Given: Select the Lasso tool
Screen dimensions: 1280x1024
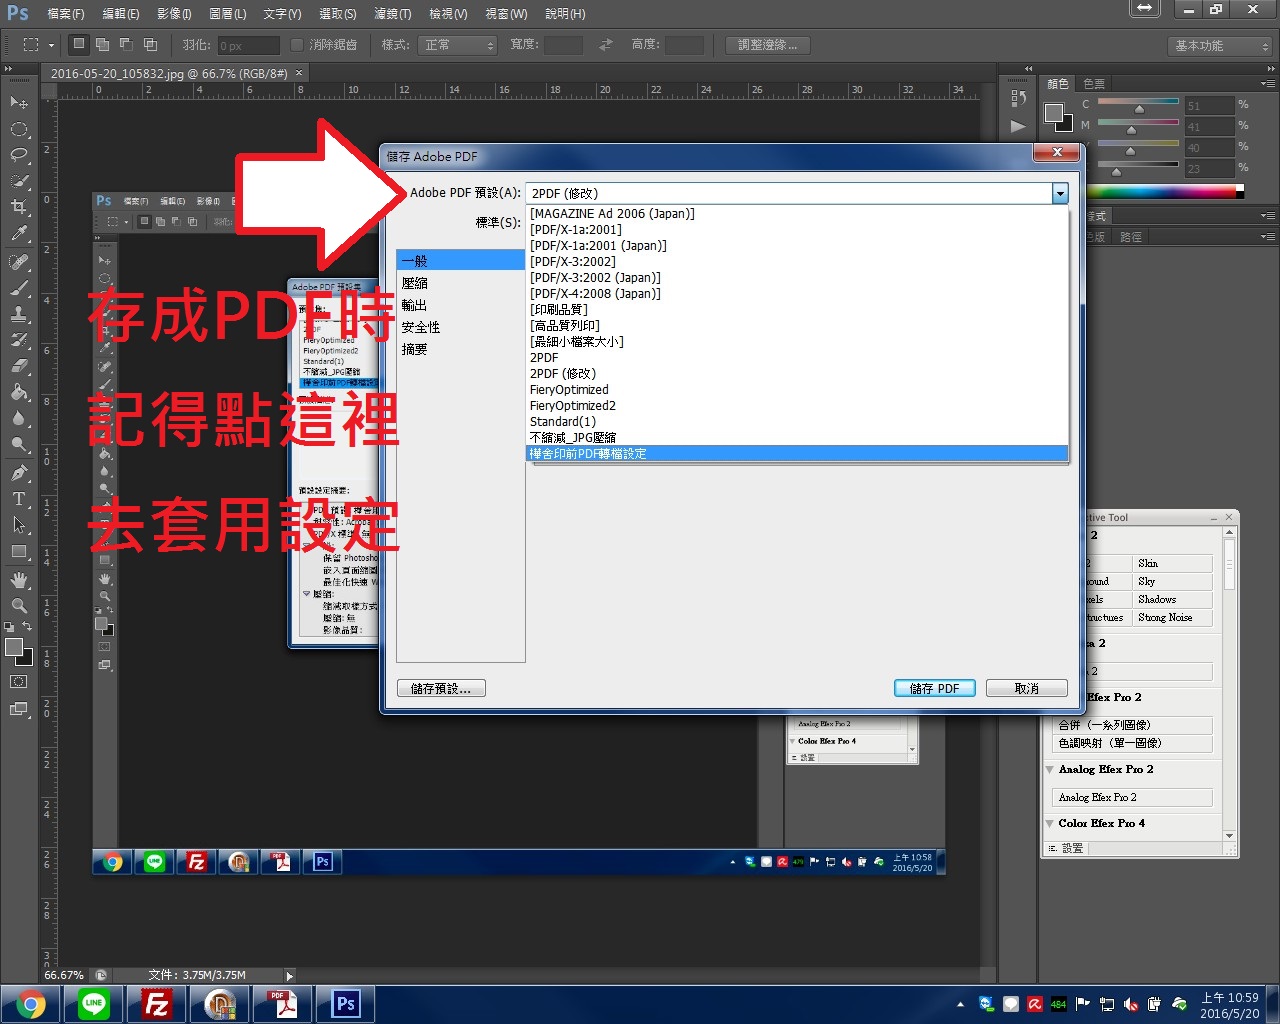Looking at the screenshot, I should click(19, 155).
